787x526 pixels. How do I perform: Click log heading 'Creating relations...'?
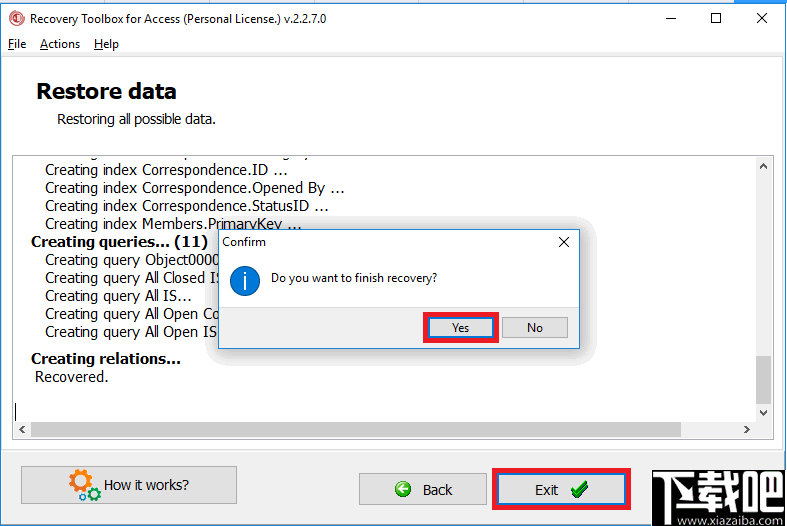[106, 359]
